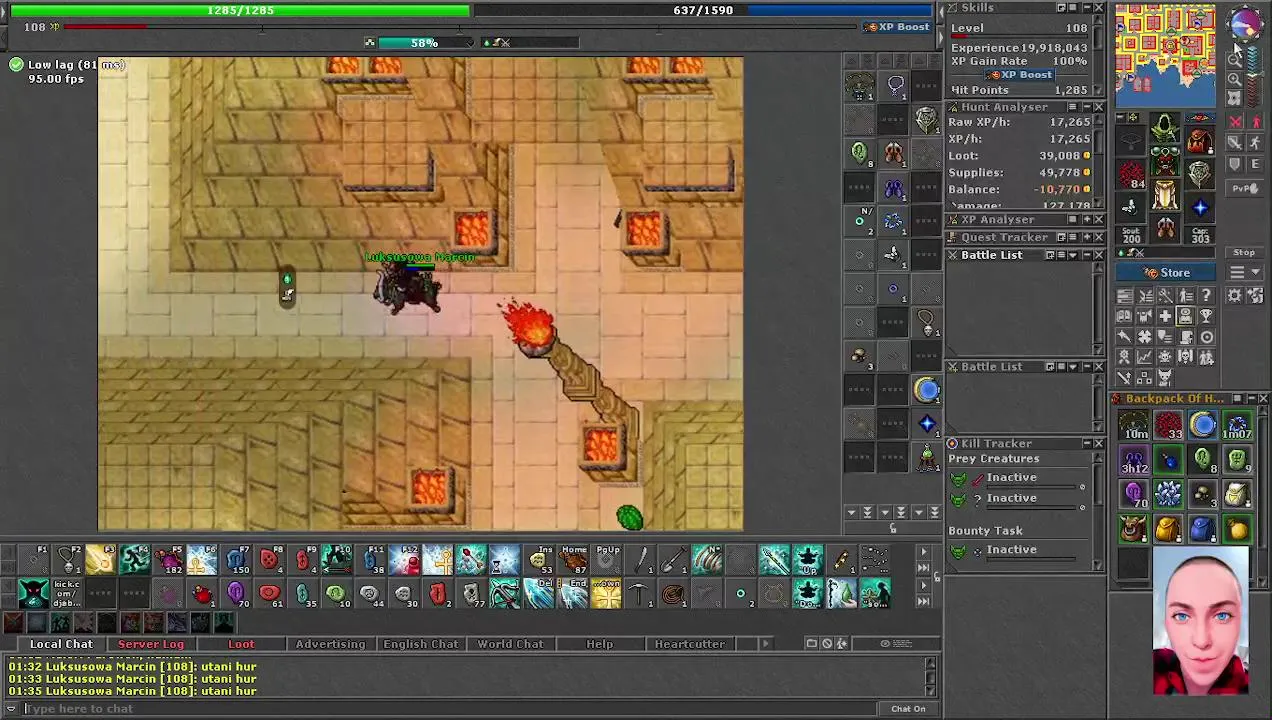
Task: Select defensive shield fight mode
Action: tap(1236, 164)
